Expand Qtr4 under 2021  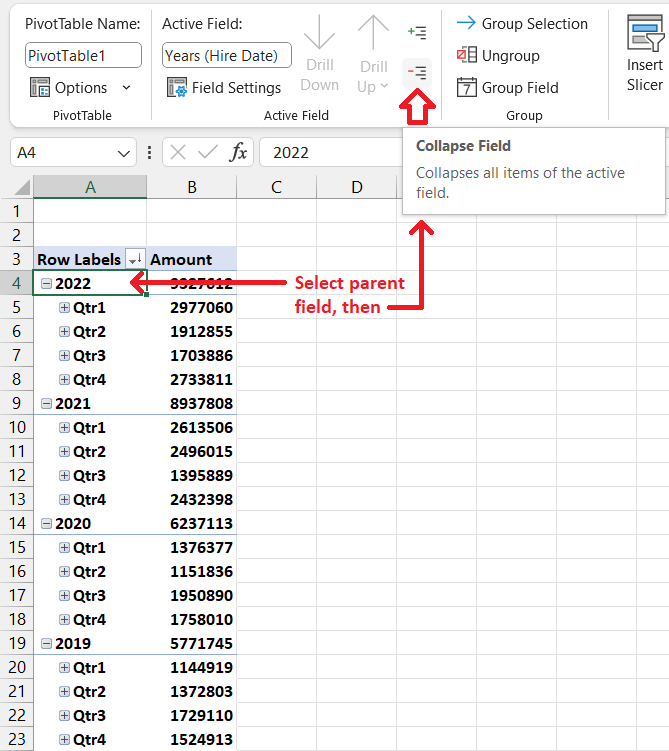tap(64, 500)
